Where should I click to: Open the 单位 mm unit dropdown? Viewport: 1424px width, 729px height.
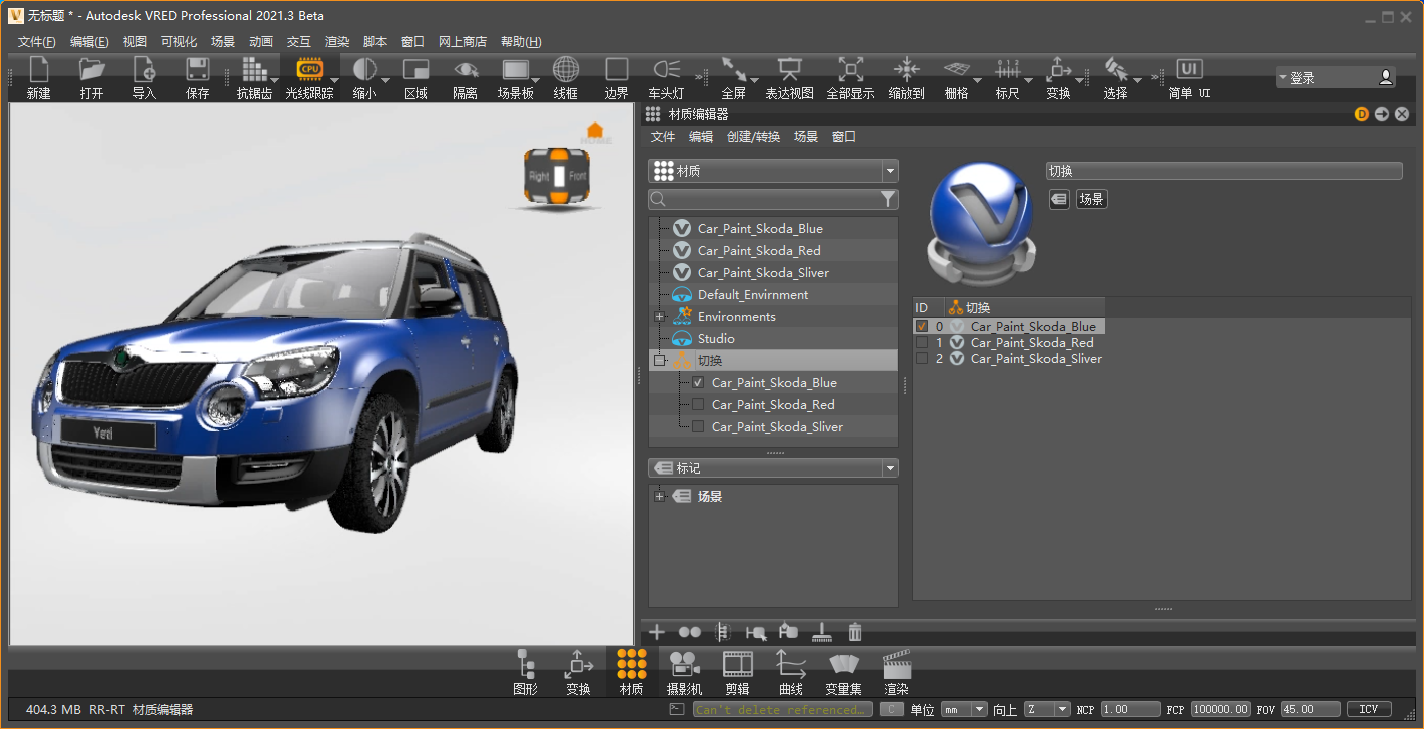965,709
